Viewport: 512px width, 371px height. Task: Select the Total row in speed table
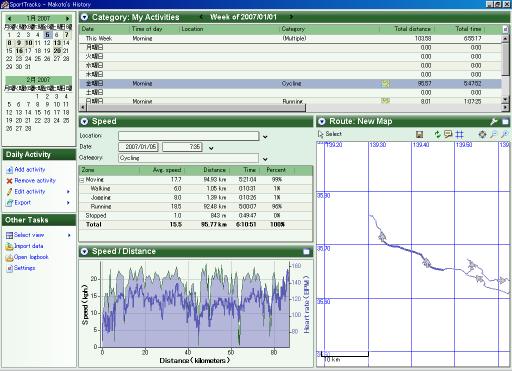196,225
